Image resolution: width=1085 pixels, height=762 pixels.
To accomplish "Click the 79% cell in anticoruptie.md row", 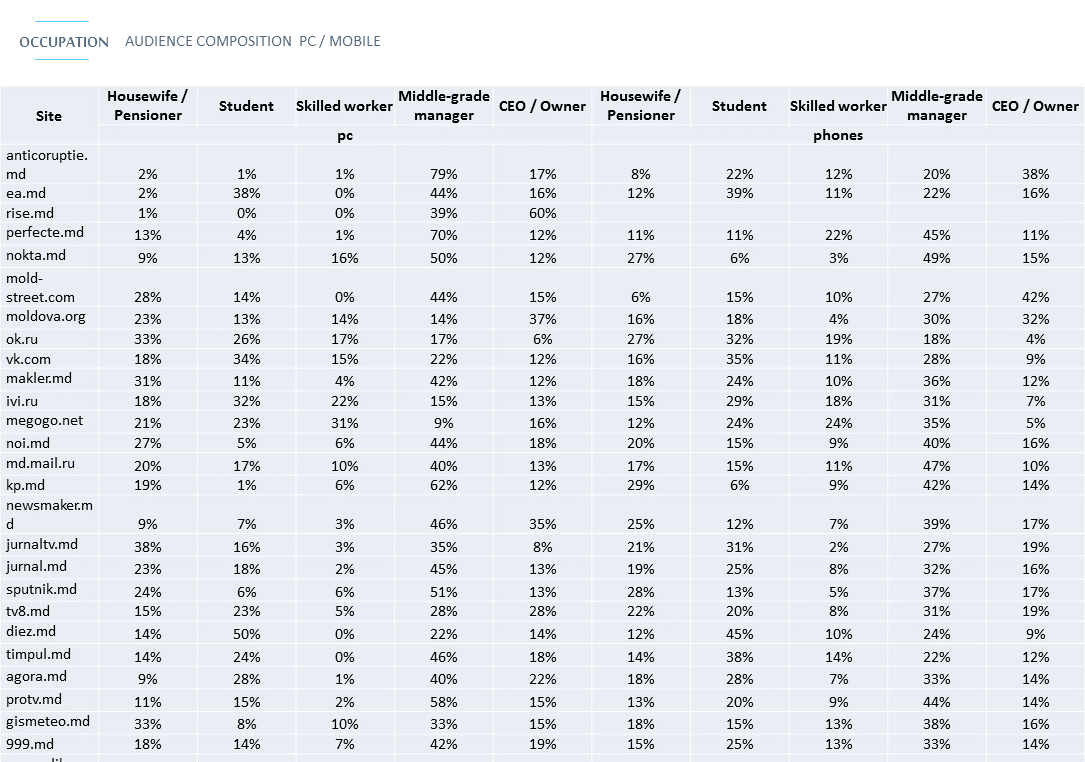I will (x=444, y=174).
